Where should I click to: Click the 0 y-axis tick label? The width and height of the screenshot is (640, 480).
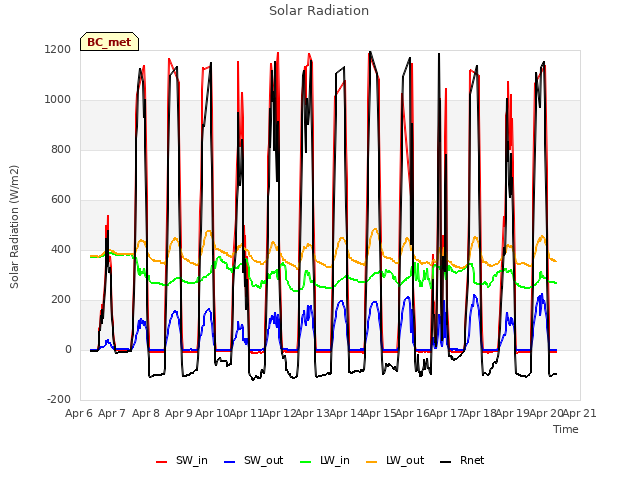pos(68,350)
